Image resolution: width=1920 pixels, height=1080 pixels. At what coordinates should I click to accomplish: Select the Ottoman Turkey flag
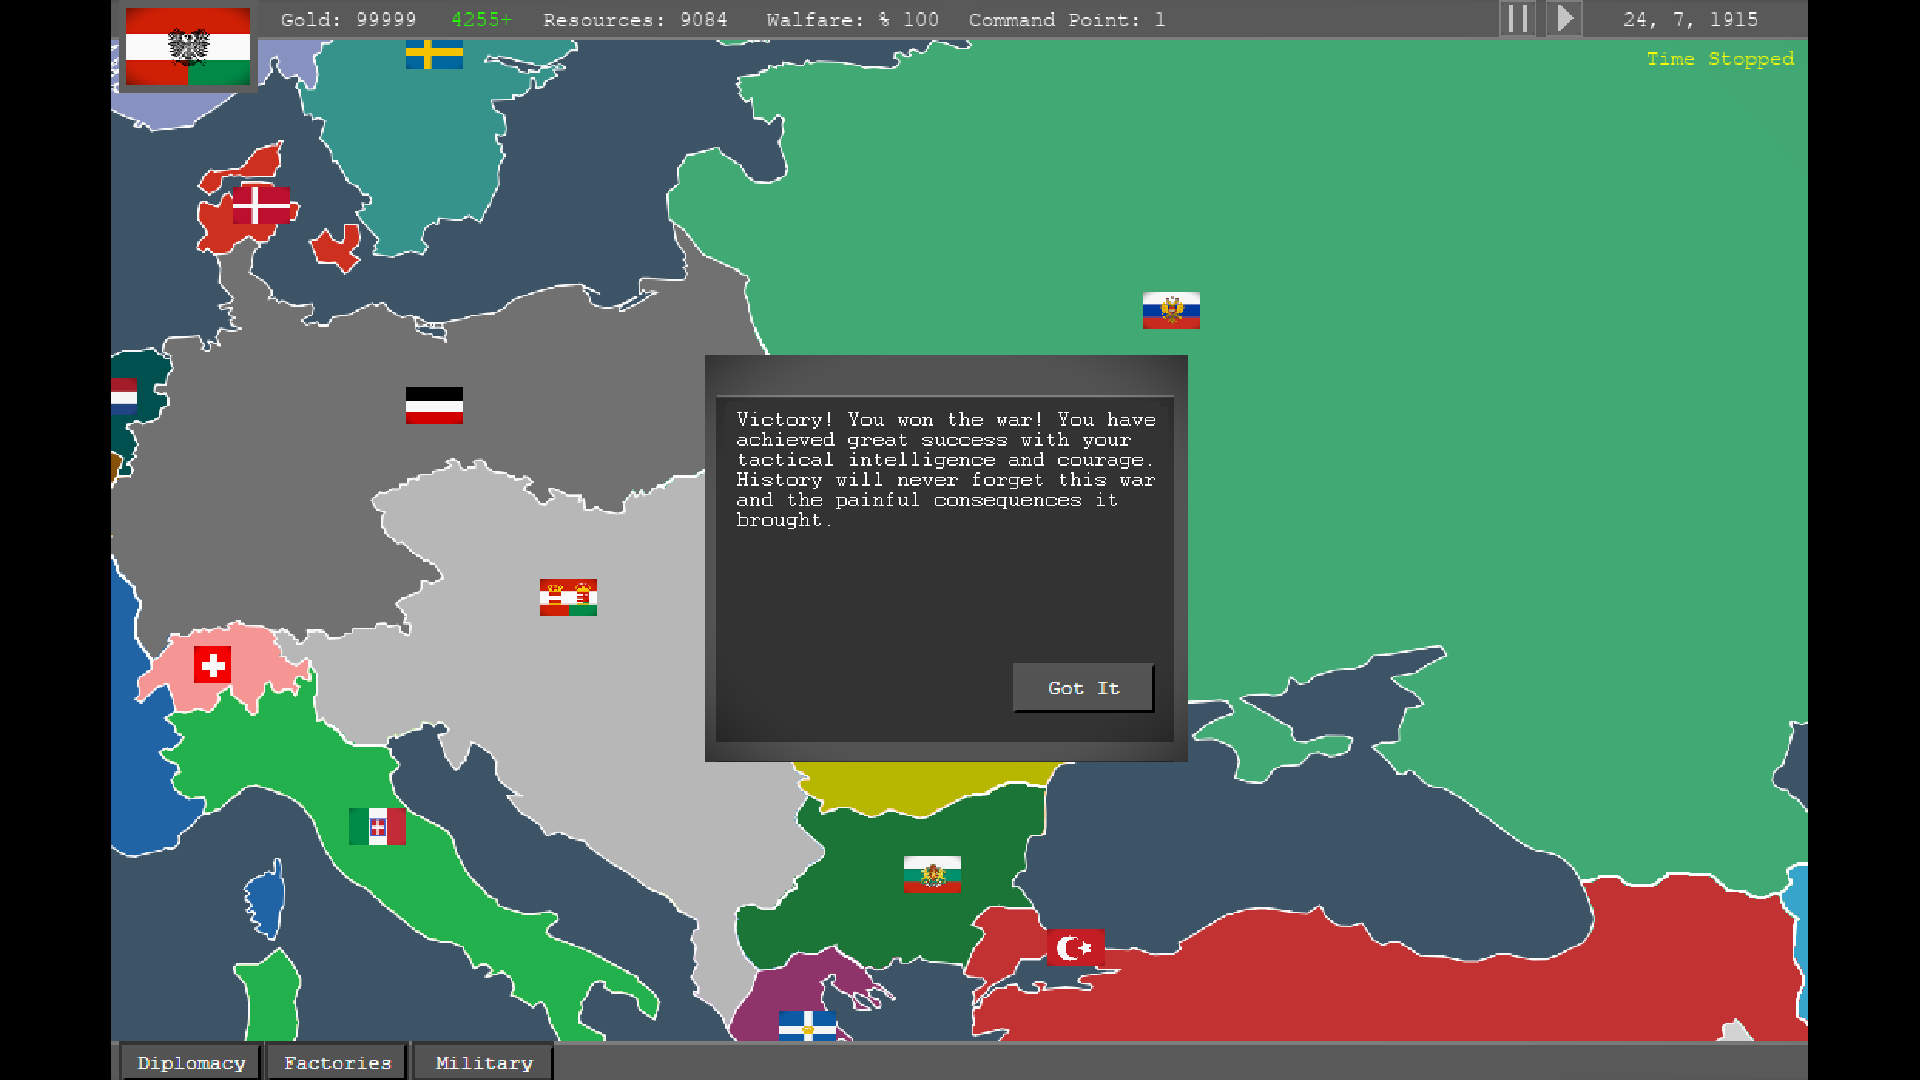(1076, 948)
